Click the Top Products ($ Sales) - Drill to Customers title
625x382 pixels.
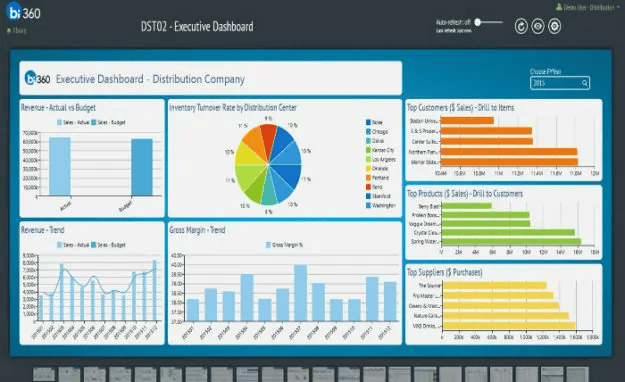(x=465, y=194)
